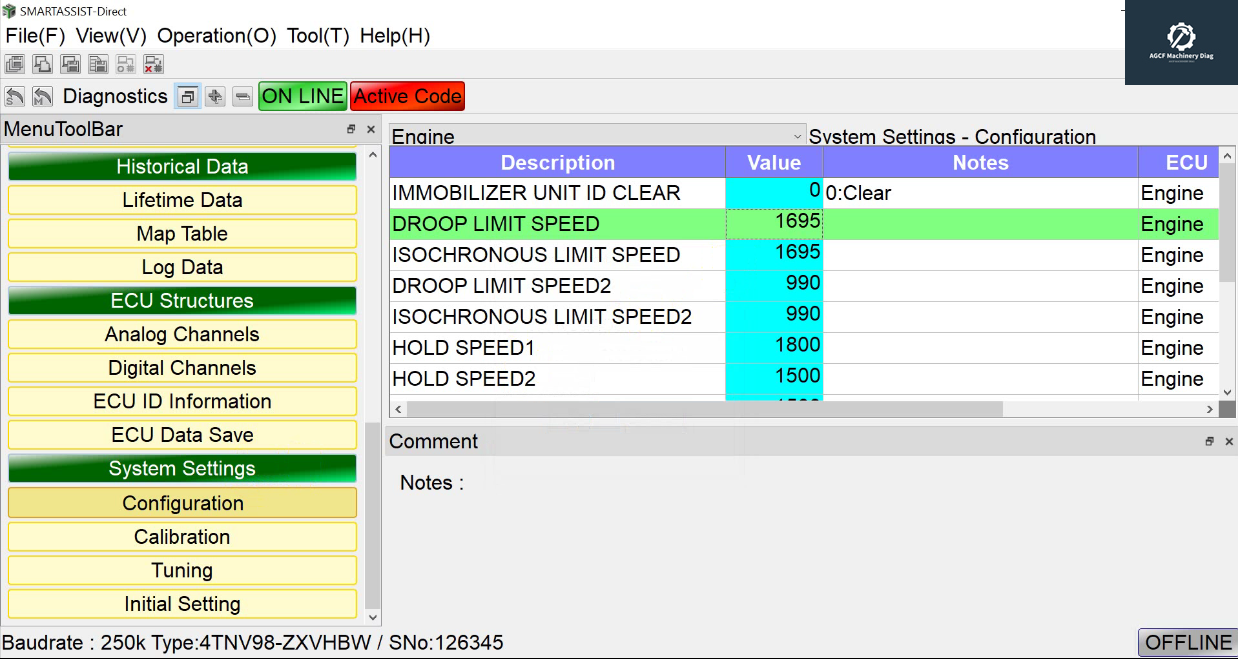Toggle the ON LINE status button

click(302, 97)
